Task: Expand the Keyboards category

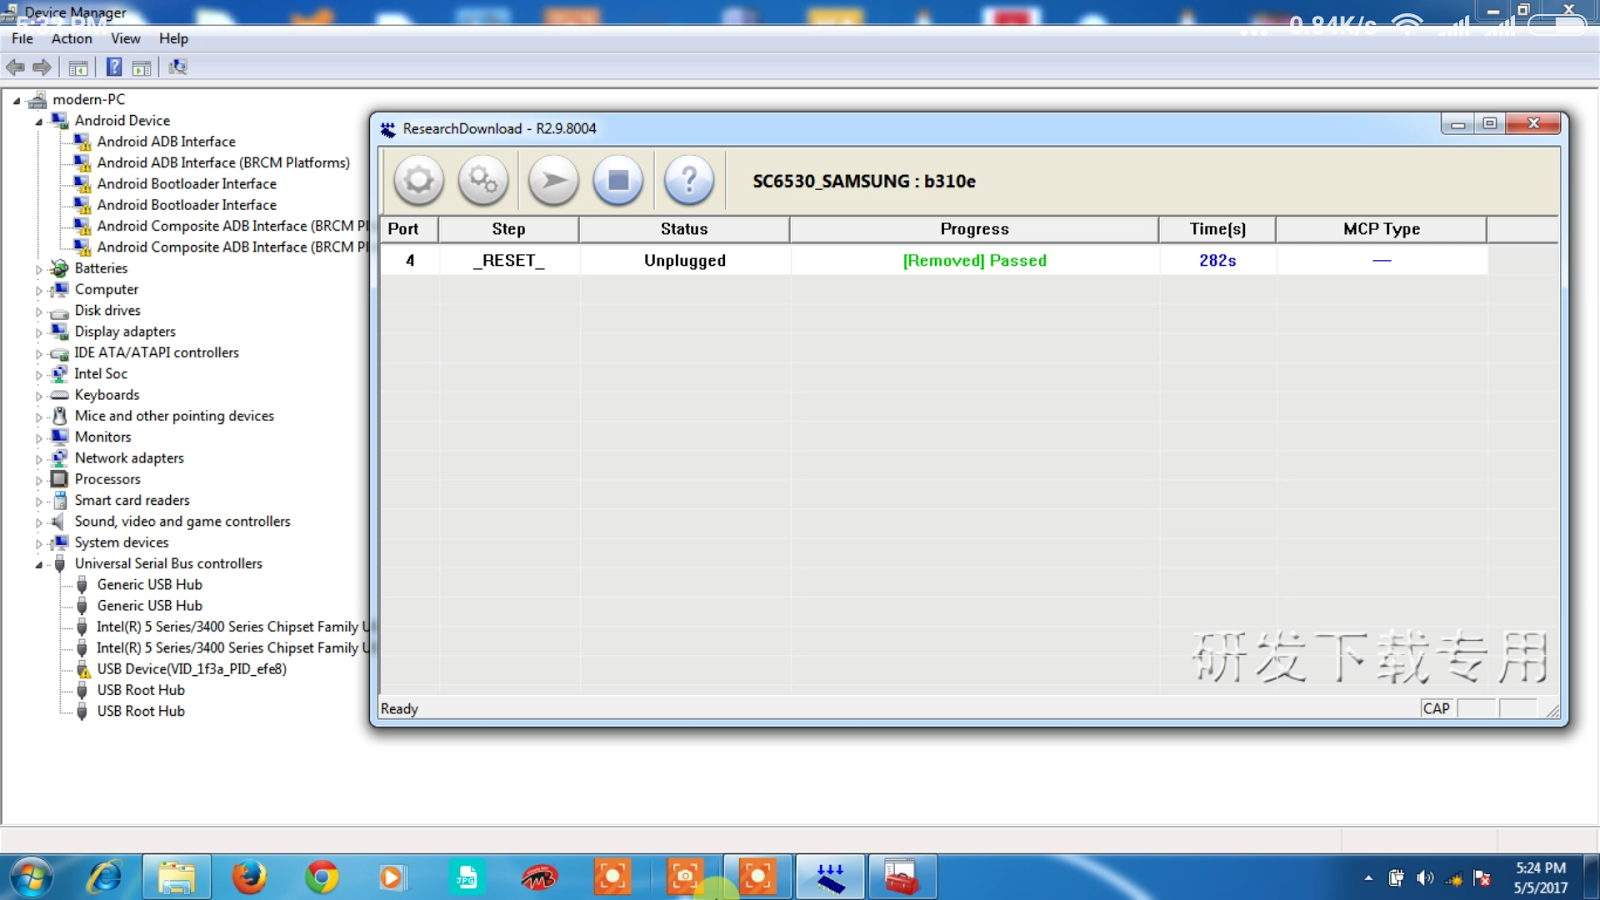Action: (x=39, y=396)
